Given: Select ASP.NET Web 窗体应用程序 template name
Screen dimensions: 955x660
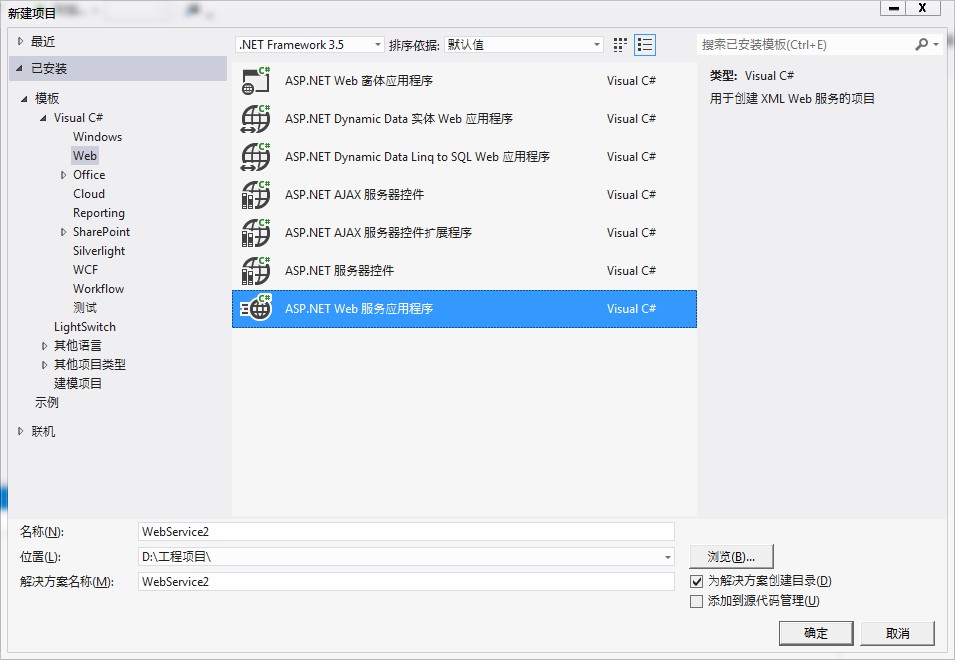Looking at the screenshot, I should (359, 80).
